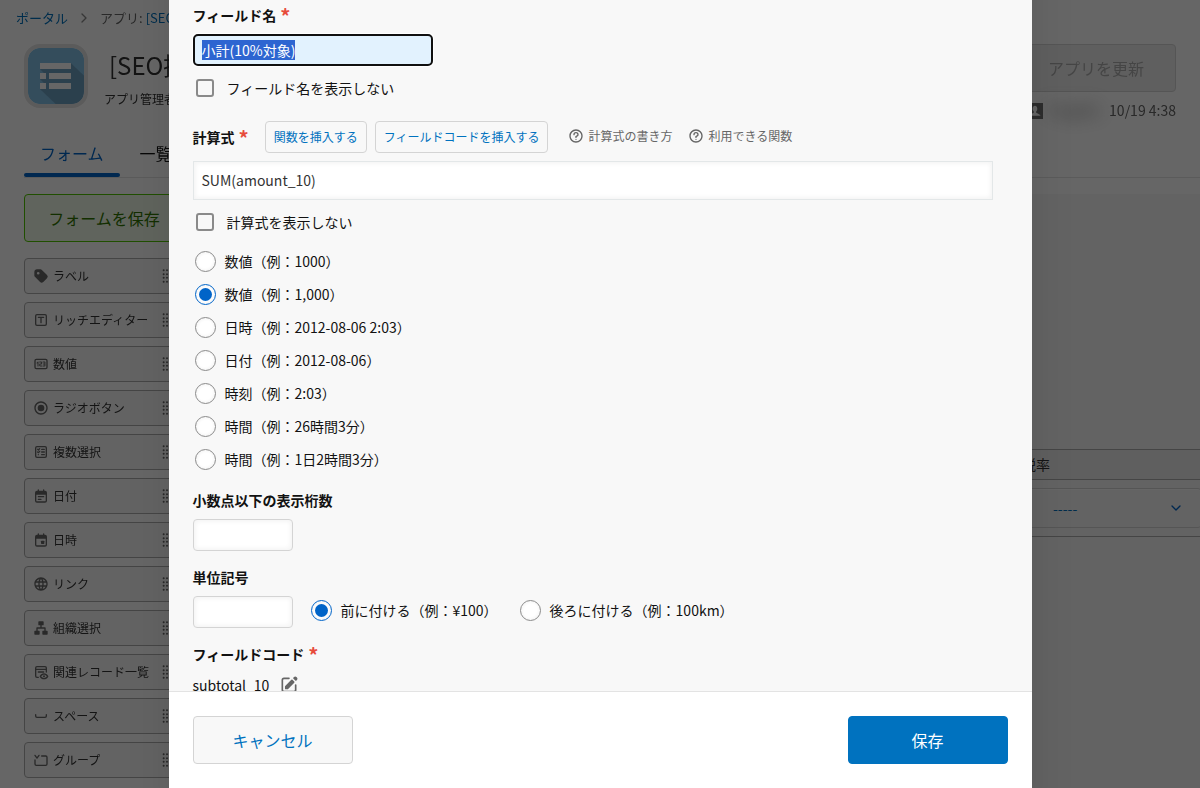Click 保存 to save field settings
Viewport: 1200px width, 788px height.
click(928, 740)
